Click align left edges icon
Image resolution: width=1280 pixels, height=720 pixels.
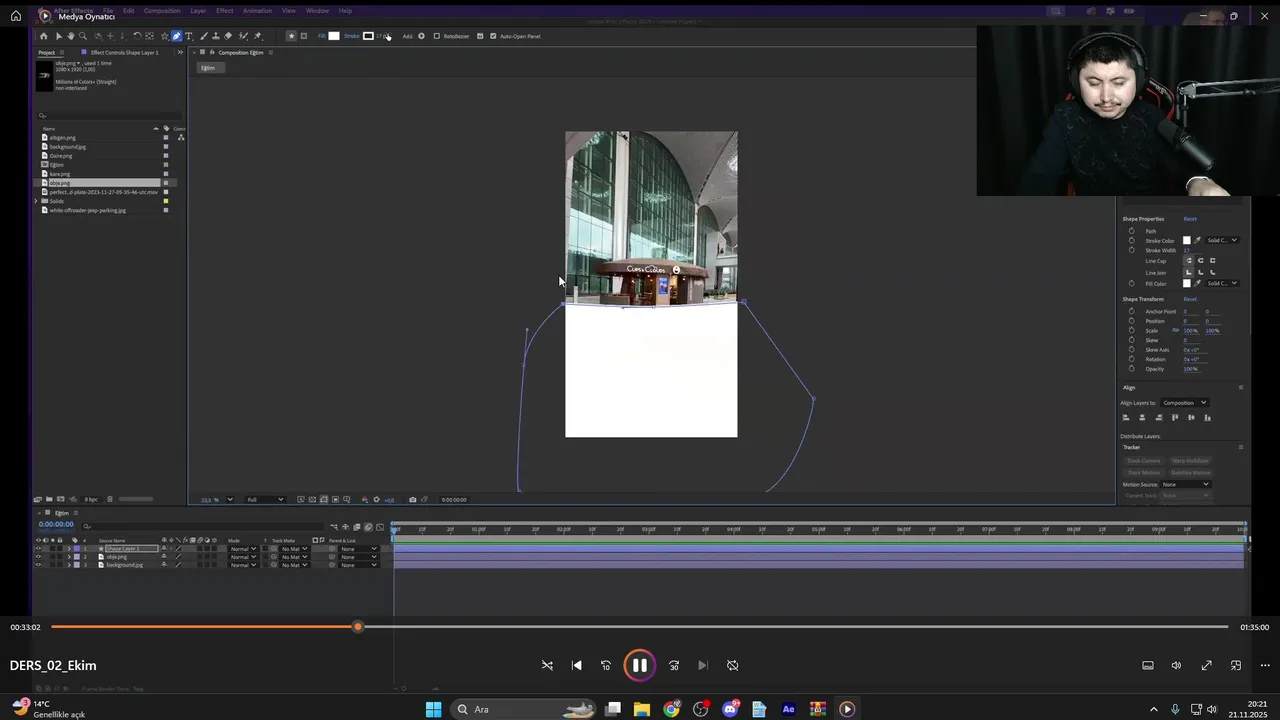coord(1126,418)
